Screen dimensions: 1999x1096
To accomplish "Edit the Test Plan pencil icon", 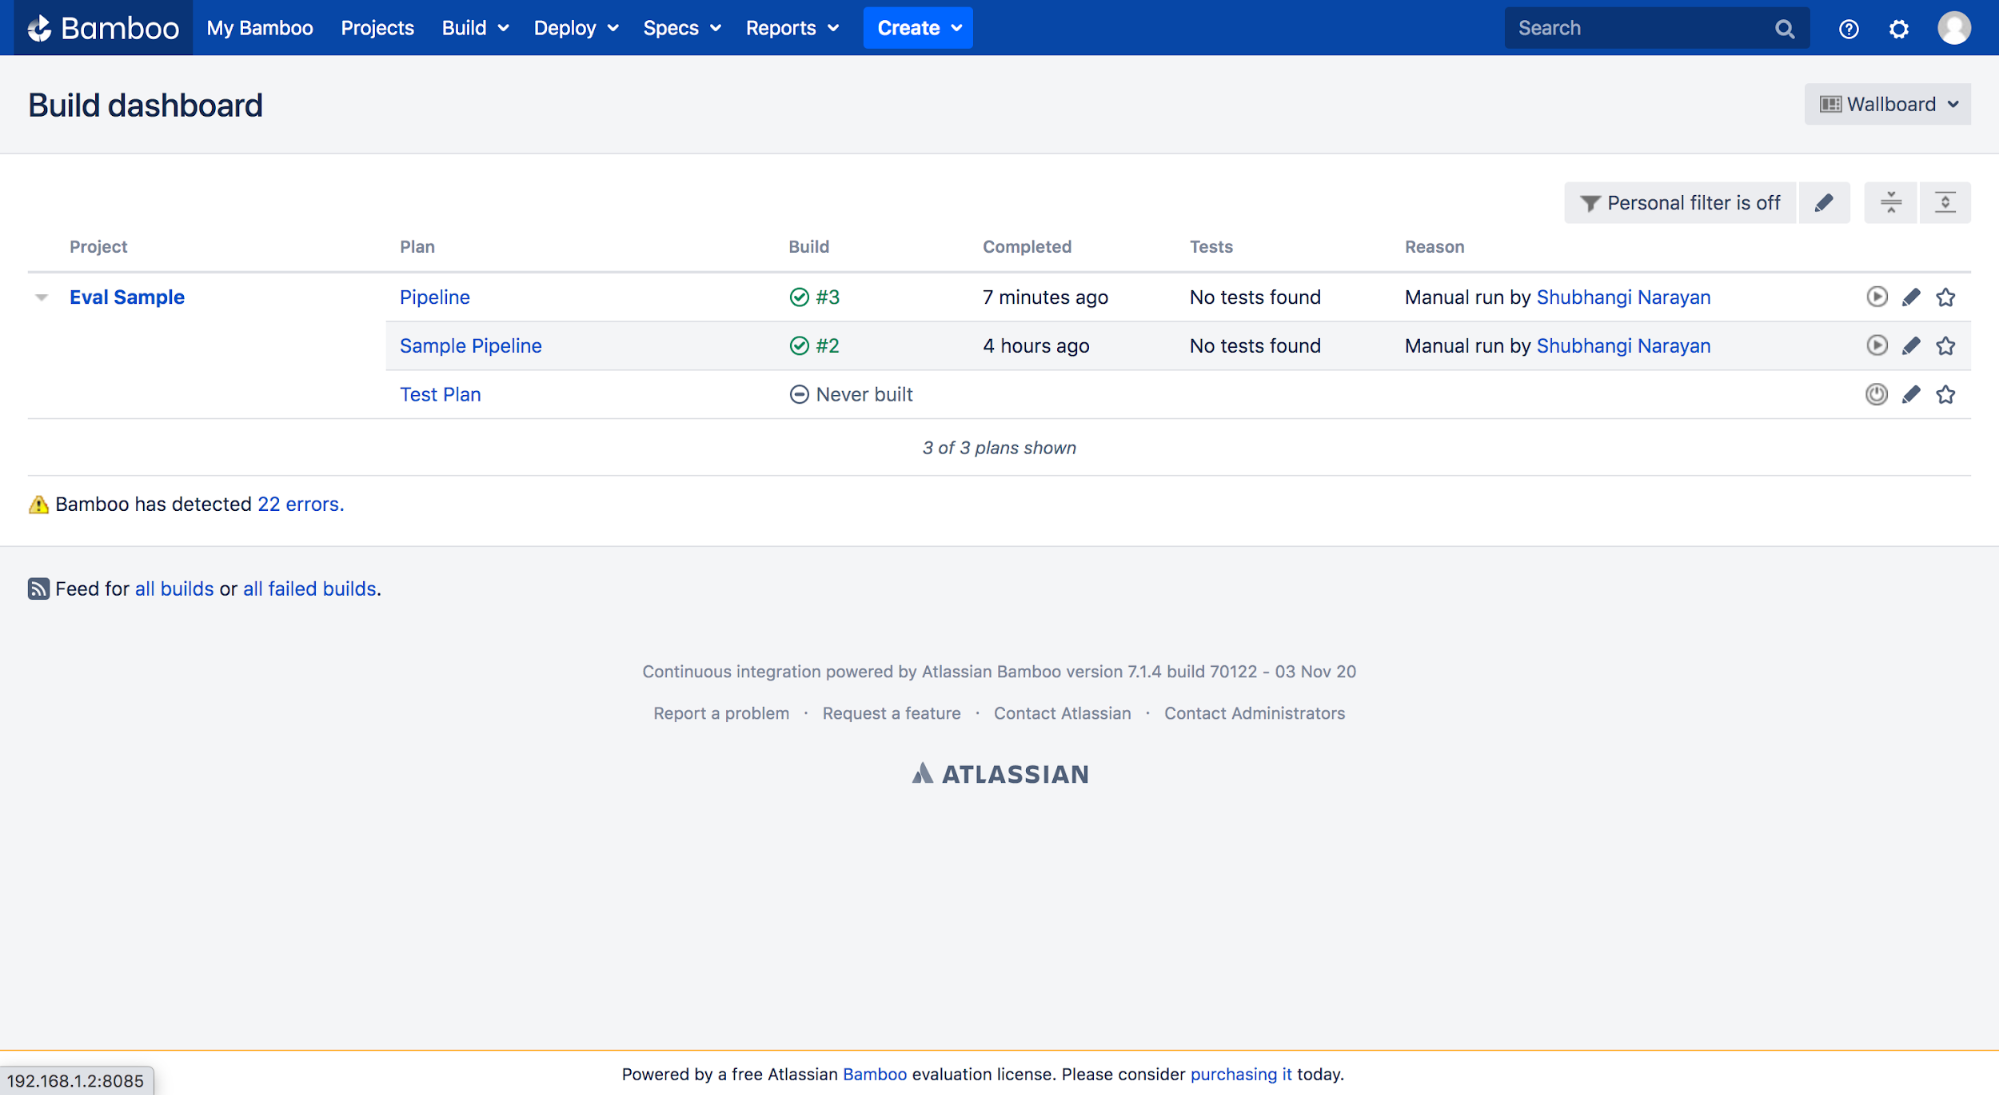I will pos(1910,394).
